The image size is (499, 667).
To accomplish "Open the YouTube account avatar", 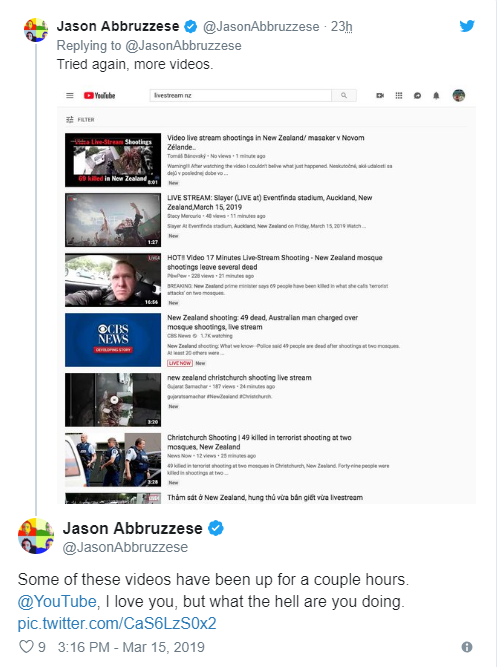I will [459, 95].
